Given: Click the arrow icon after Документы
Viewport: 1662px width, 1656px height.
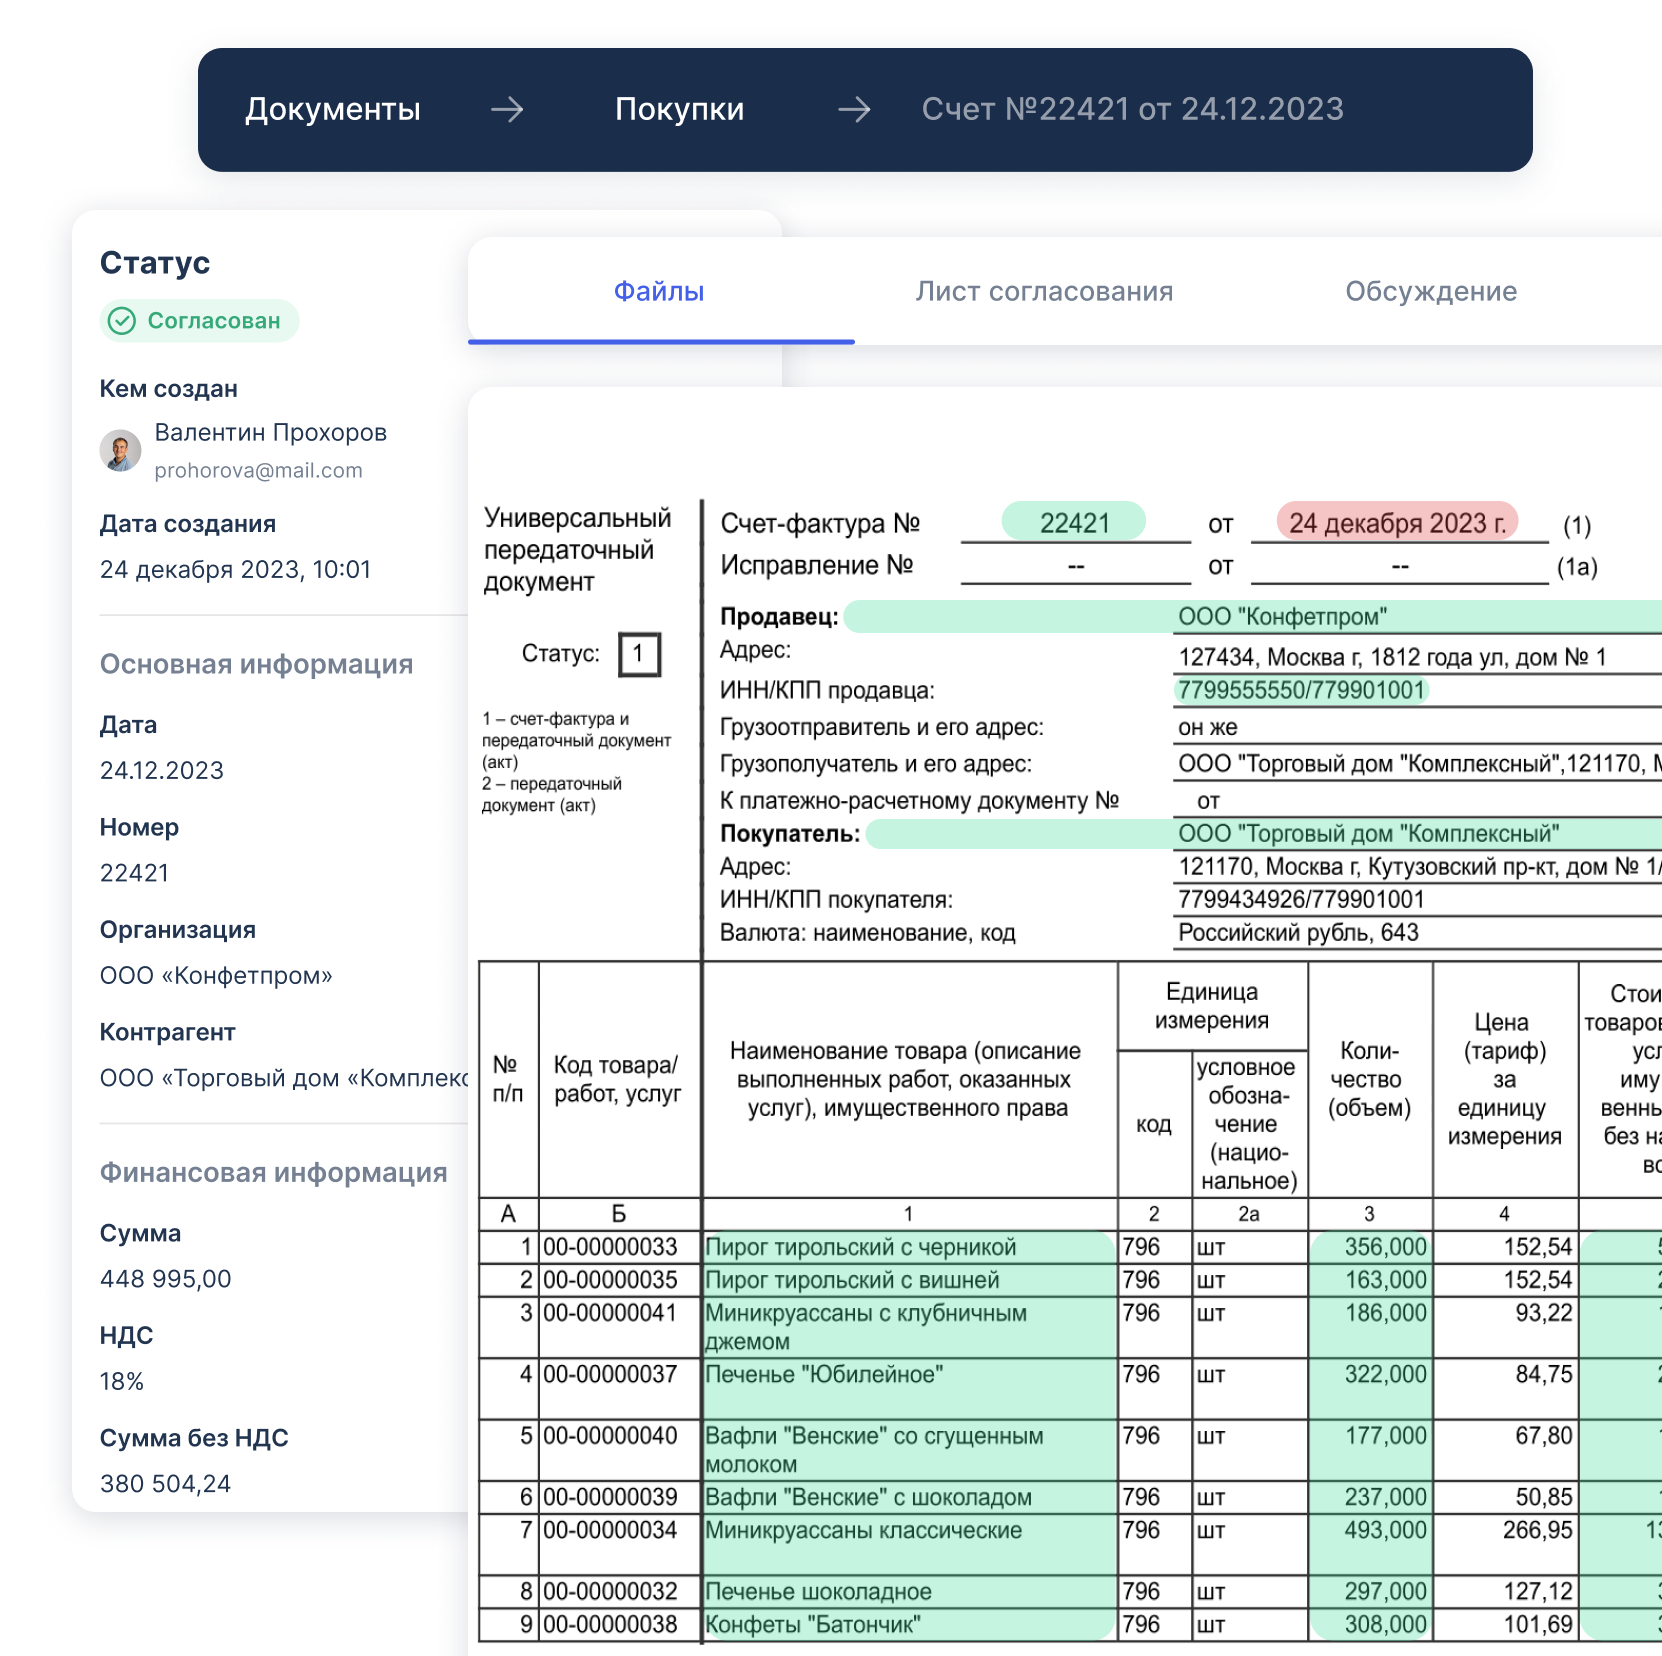Looking at the screenshot, I should 507,109.
